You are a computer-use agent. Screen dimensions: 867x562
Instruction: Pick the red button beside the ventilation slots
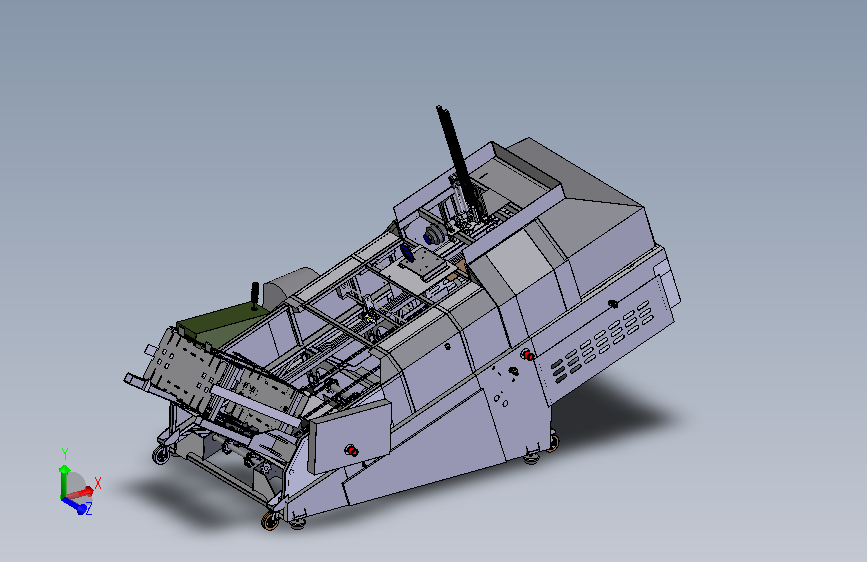528,355
